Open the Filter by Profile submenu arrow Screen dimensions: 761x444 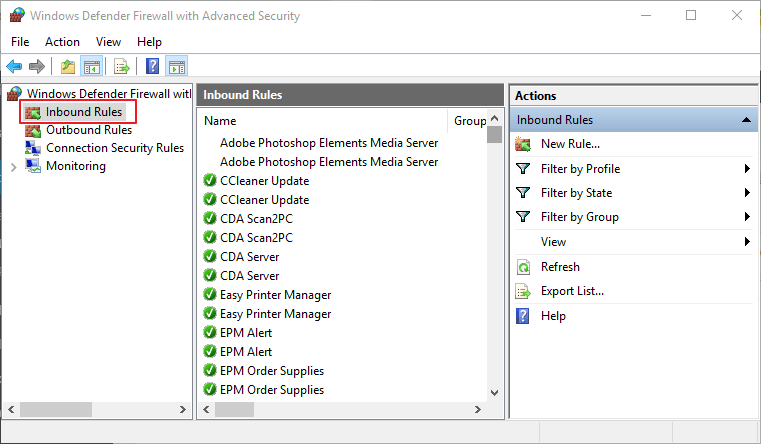tap(747, 169)
